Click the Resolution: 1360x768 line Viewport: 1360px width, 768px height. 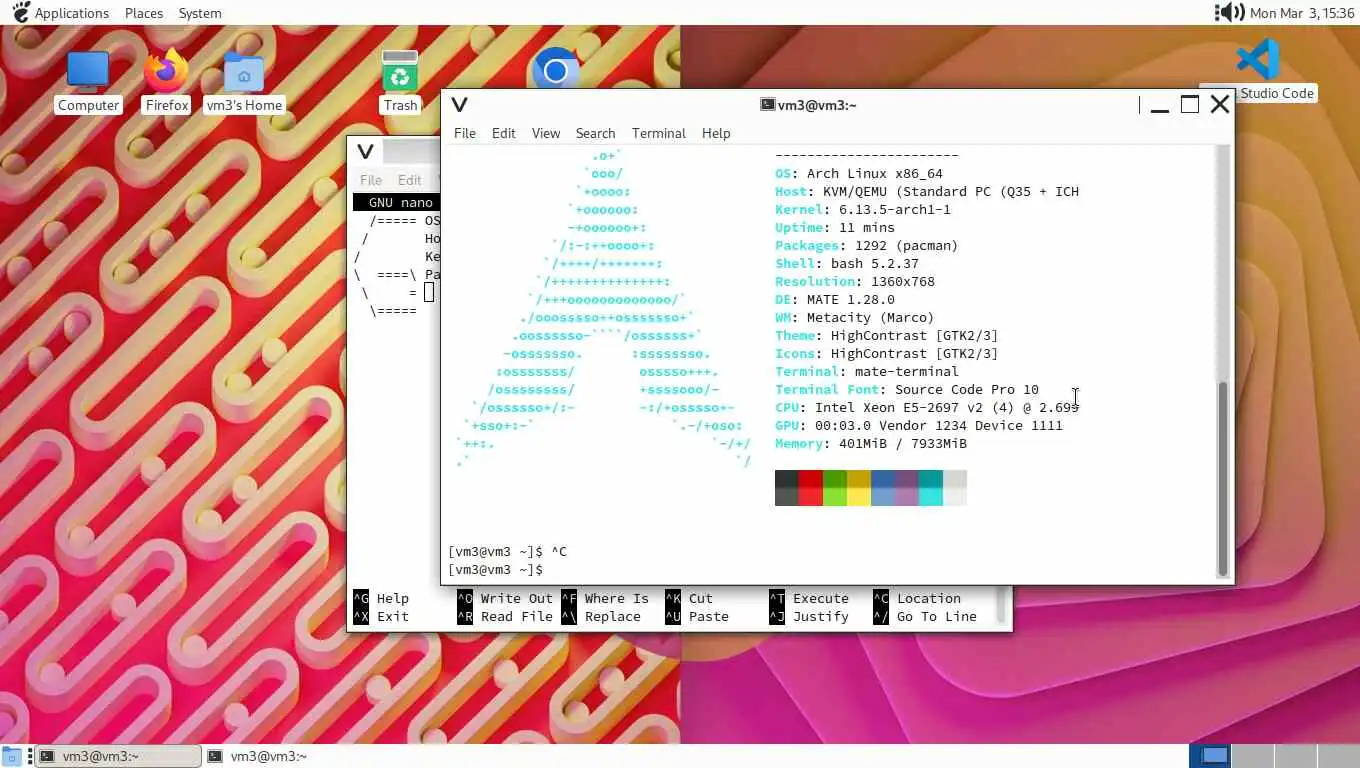pos(855,282)
